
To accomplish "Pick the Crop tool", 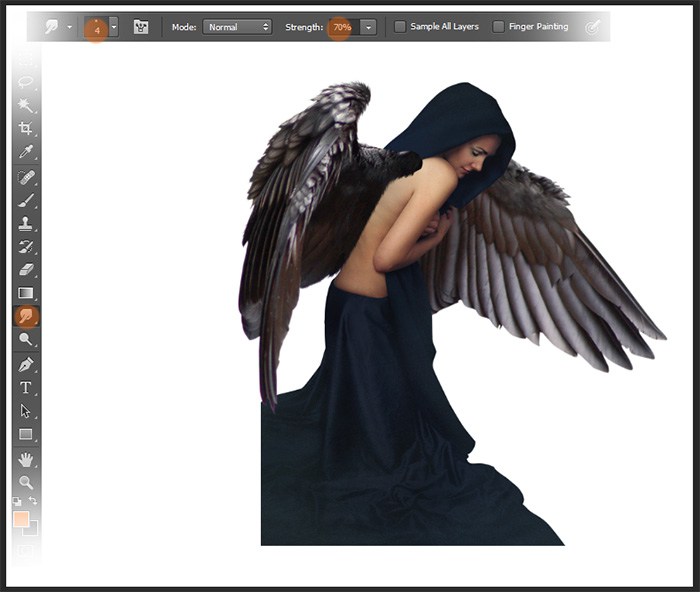I will pyautogui.click(x=25, y=129).
